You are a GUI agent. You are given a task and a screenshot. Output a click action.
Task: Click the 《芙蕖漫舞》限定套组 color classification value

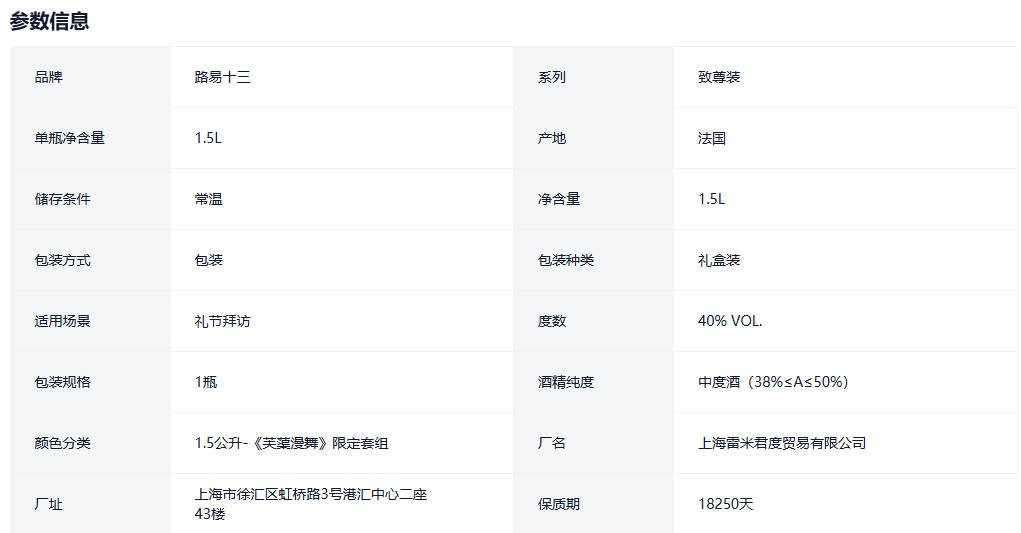tap(298, 443)
